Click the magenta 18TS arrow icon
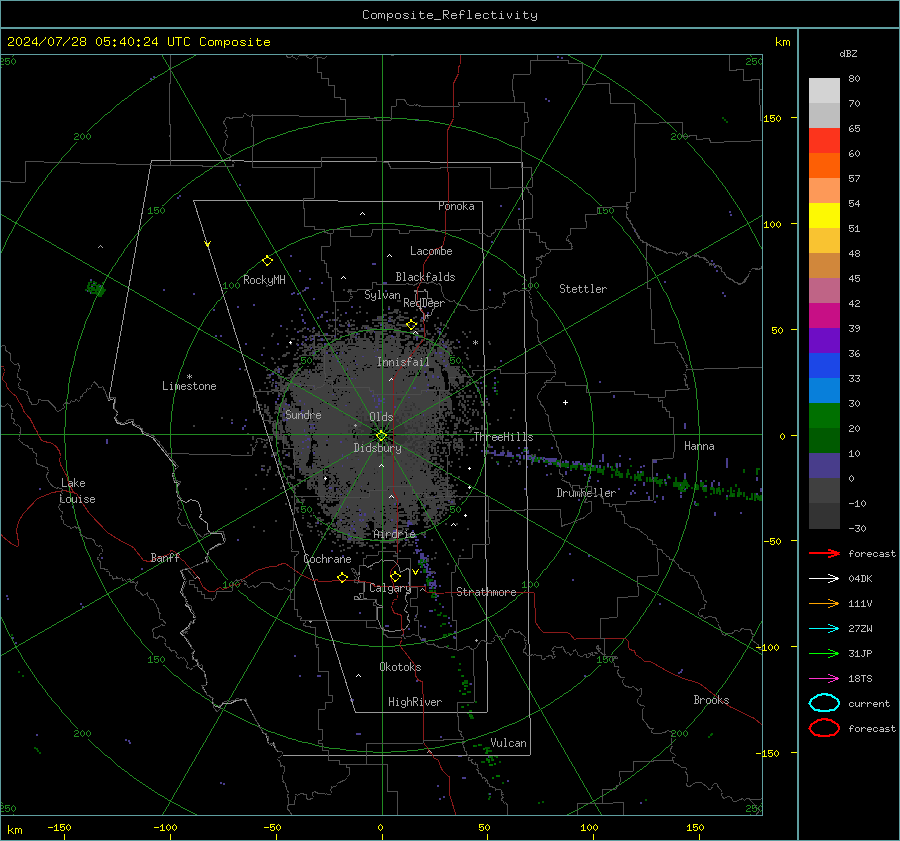This screenshot has height=841, width=900. pos(824,678)
